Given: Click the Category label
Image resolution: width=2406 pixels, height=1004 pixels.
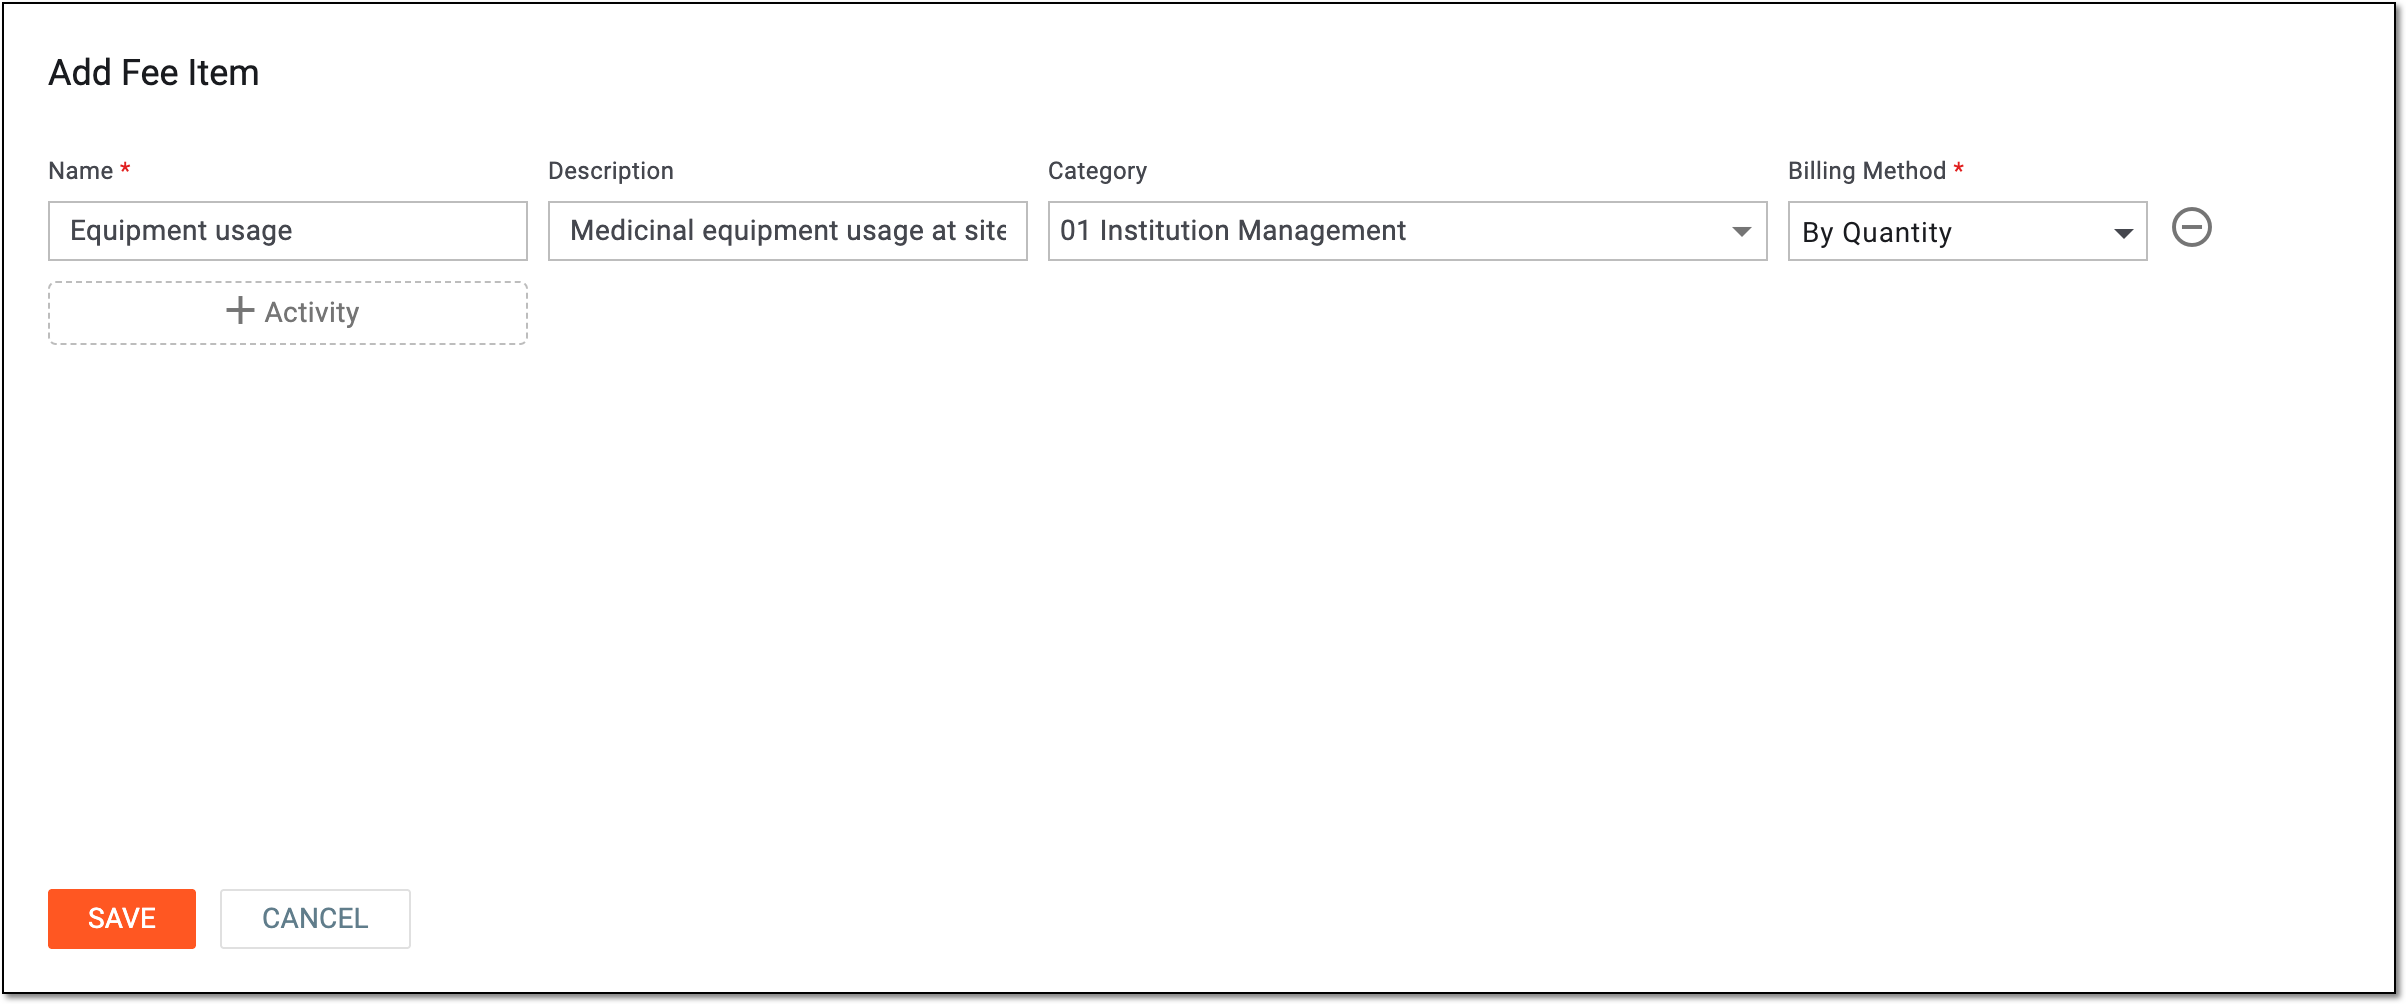Looking at the screenshot, I should 1097,171.
